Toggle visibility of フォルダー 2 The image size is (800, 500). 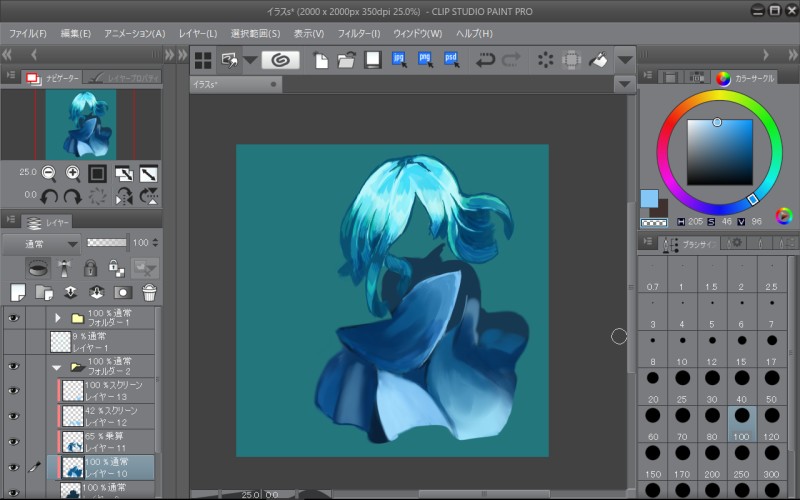(x=13, y=366)
